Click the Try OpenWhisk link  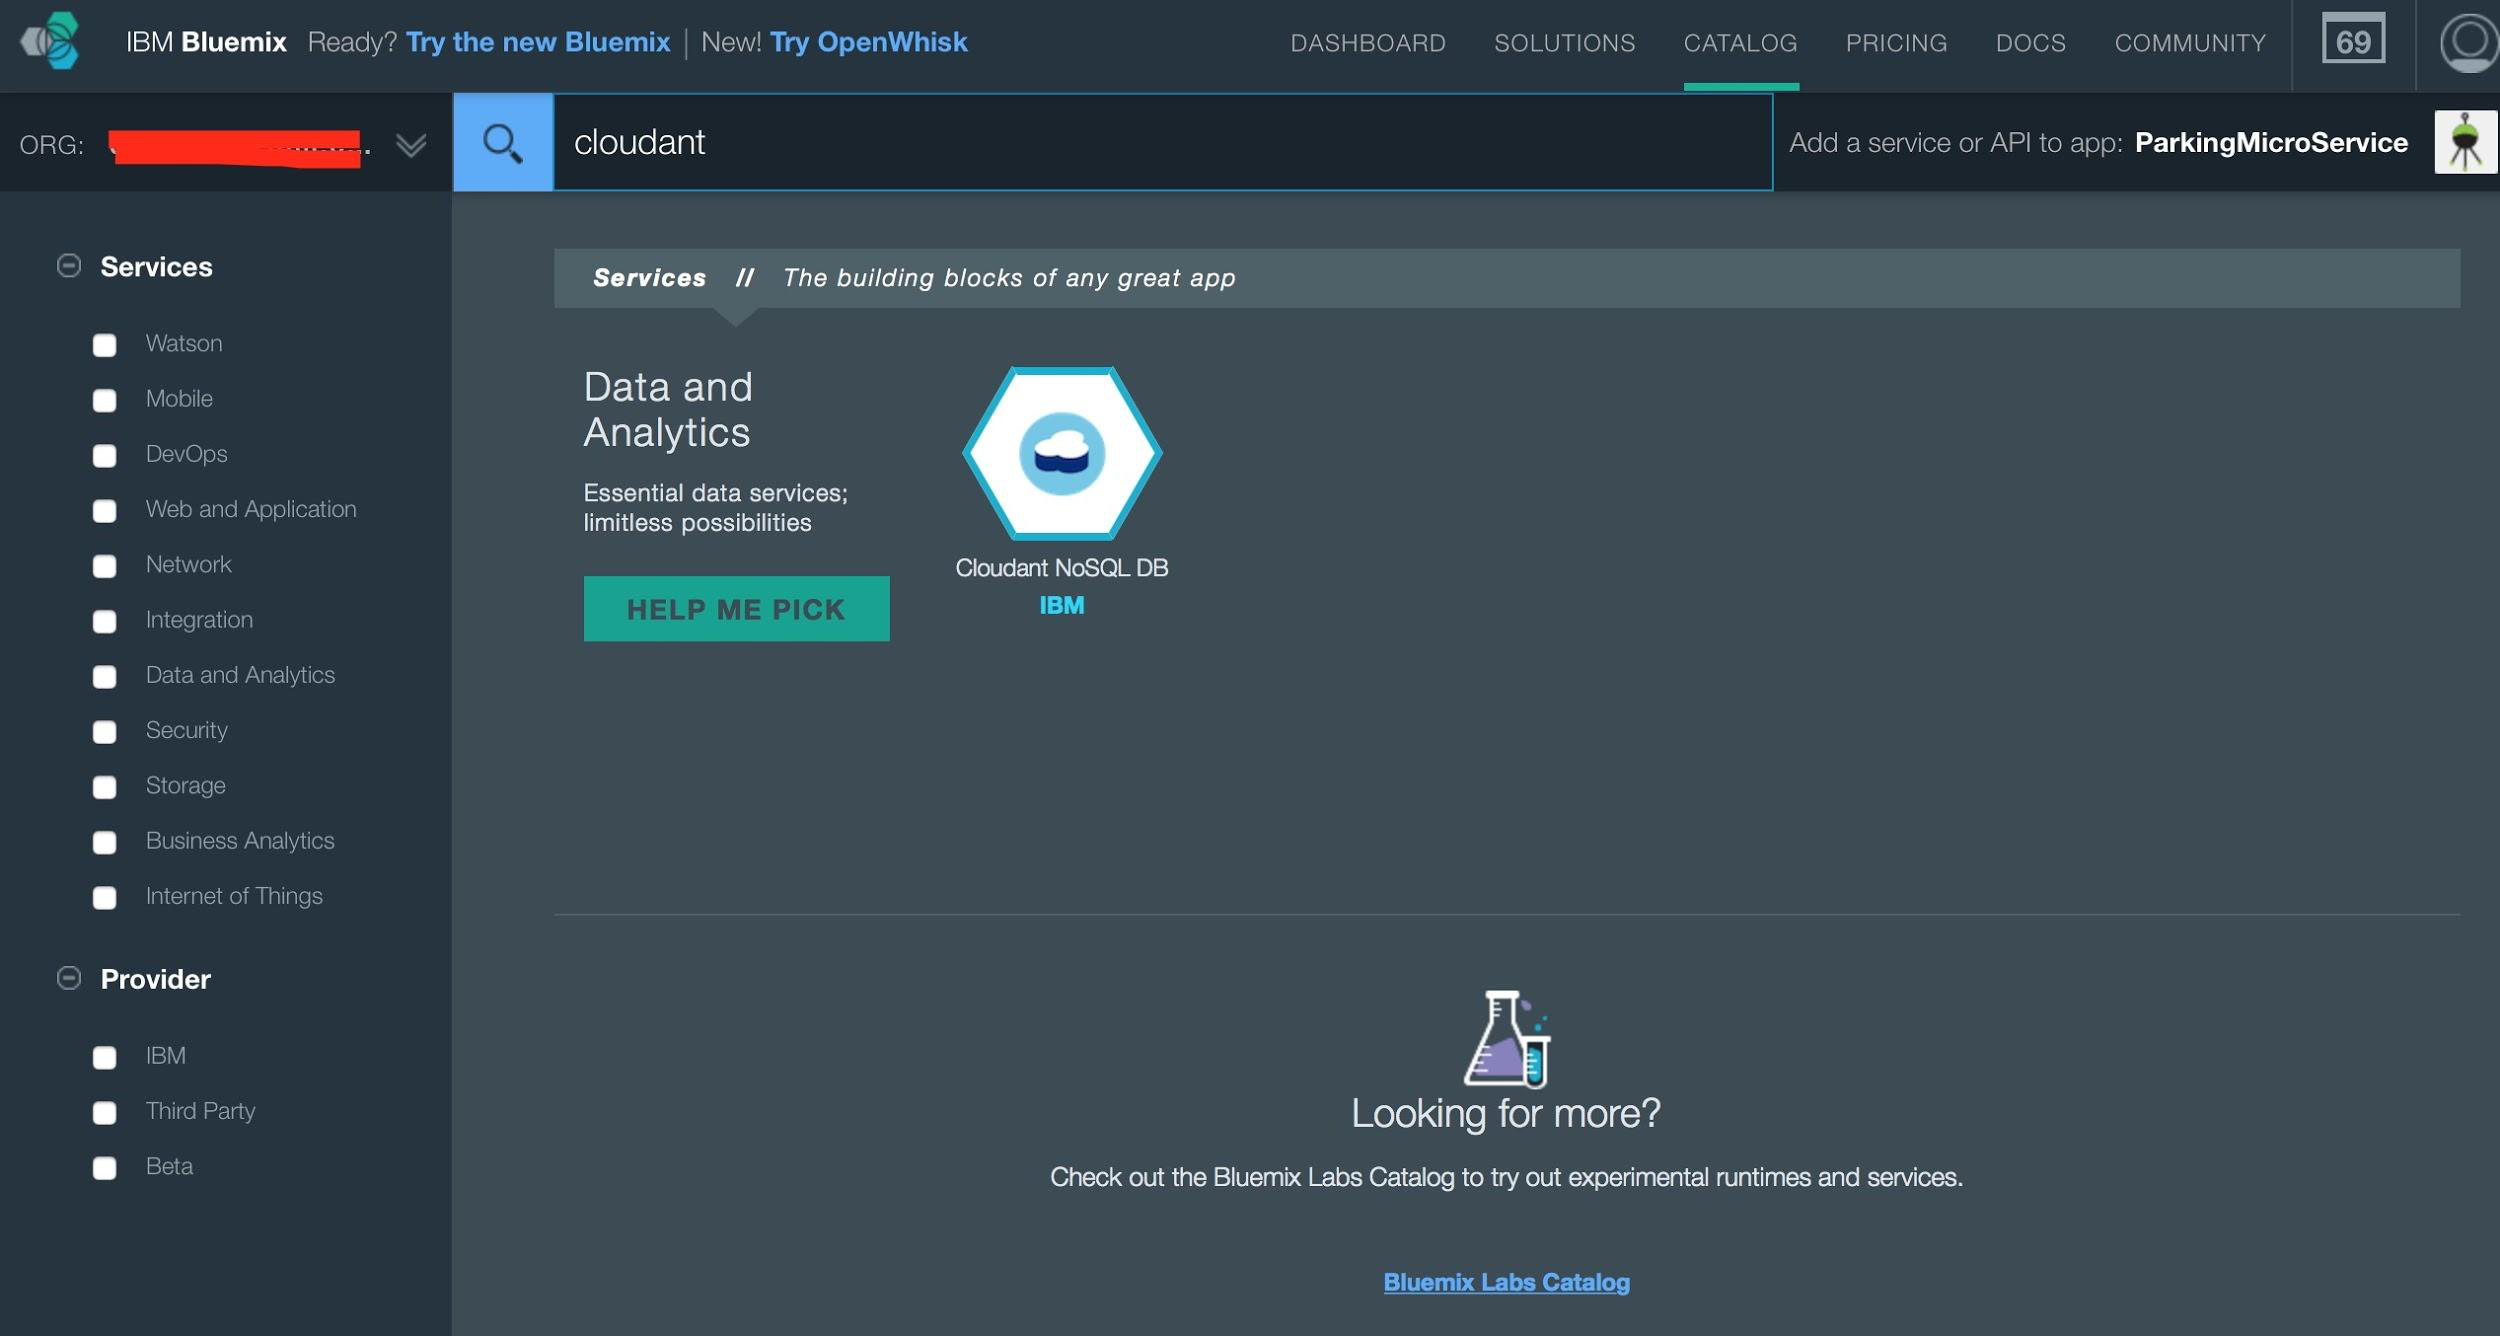pos(868,42)
